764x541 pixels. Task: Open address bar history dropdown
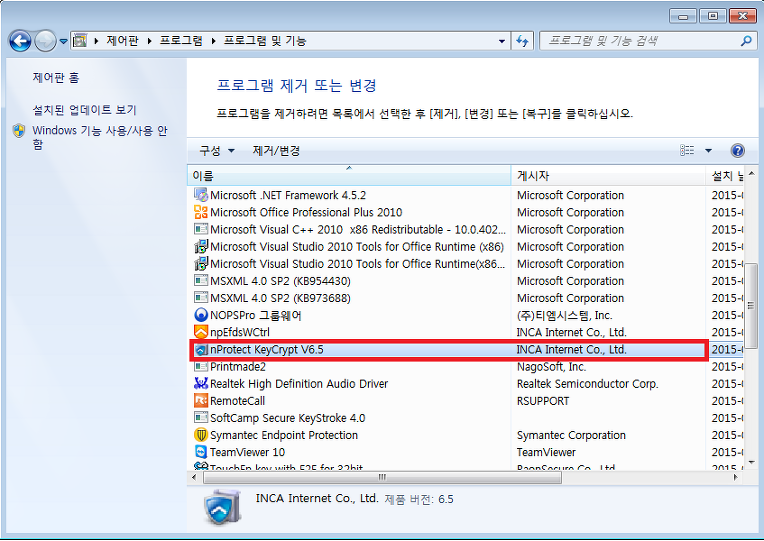502,41
